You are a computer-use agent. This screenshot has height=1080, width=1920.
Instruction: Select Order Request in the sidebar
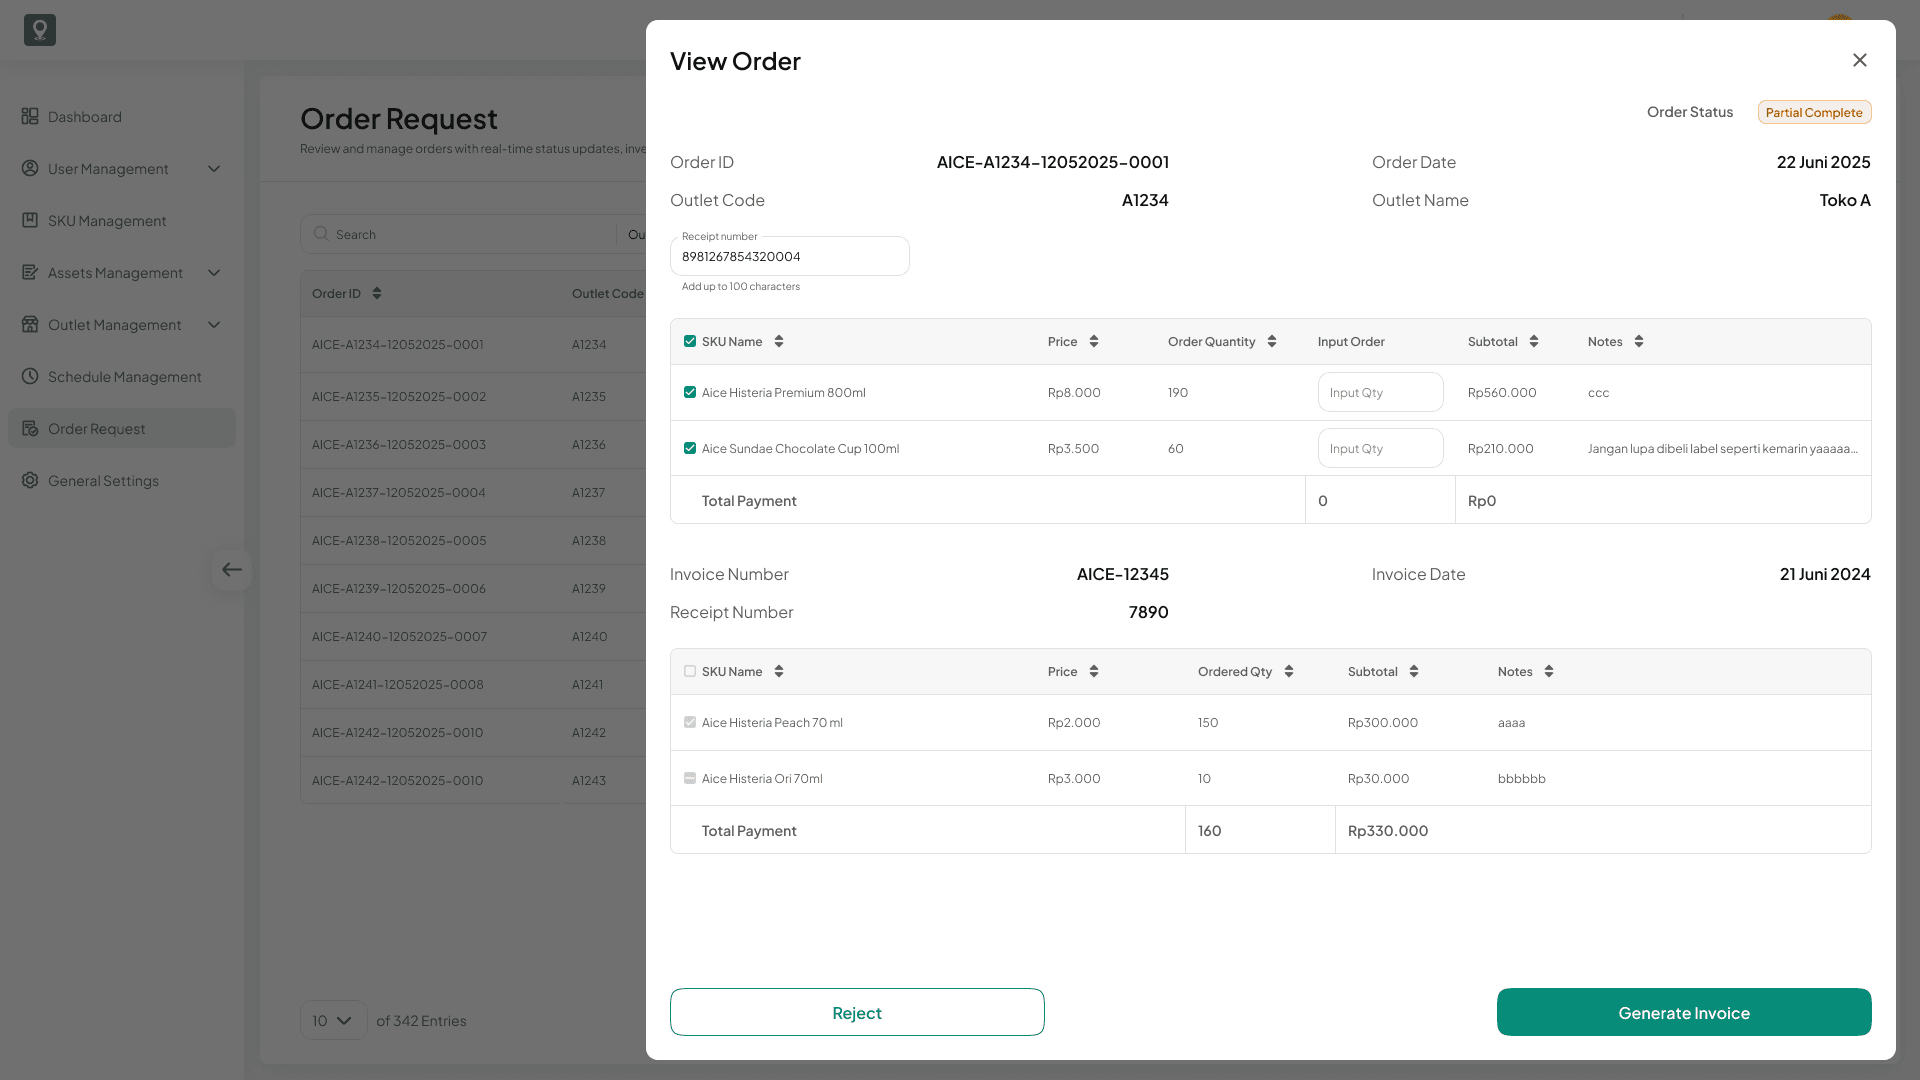[x=122, y=428]
